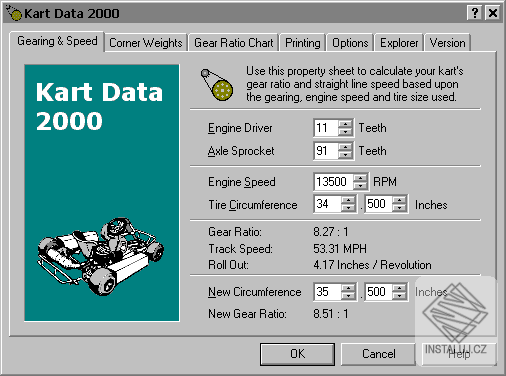Click the Tire Circumference field showing 34
Viewport: 506px width, 376px height.
[x=328, y=204]
